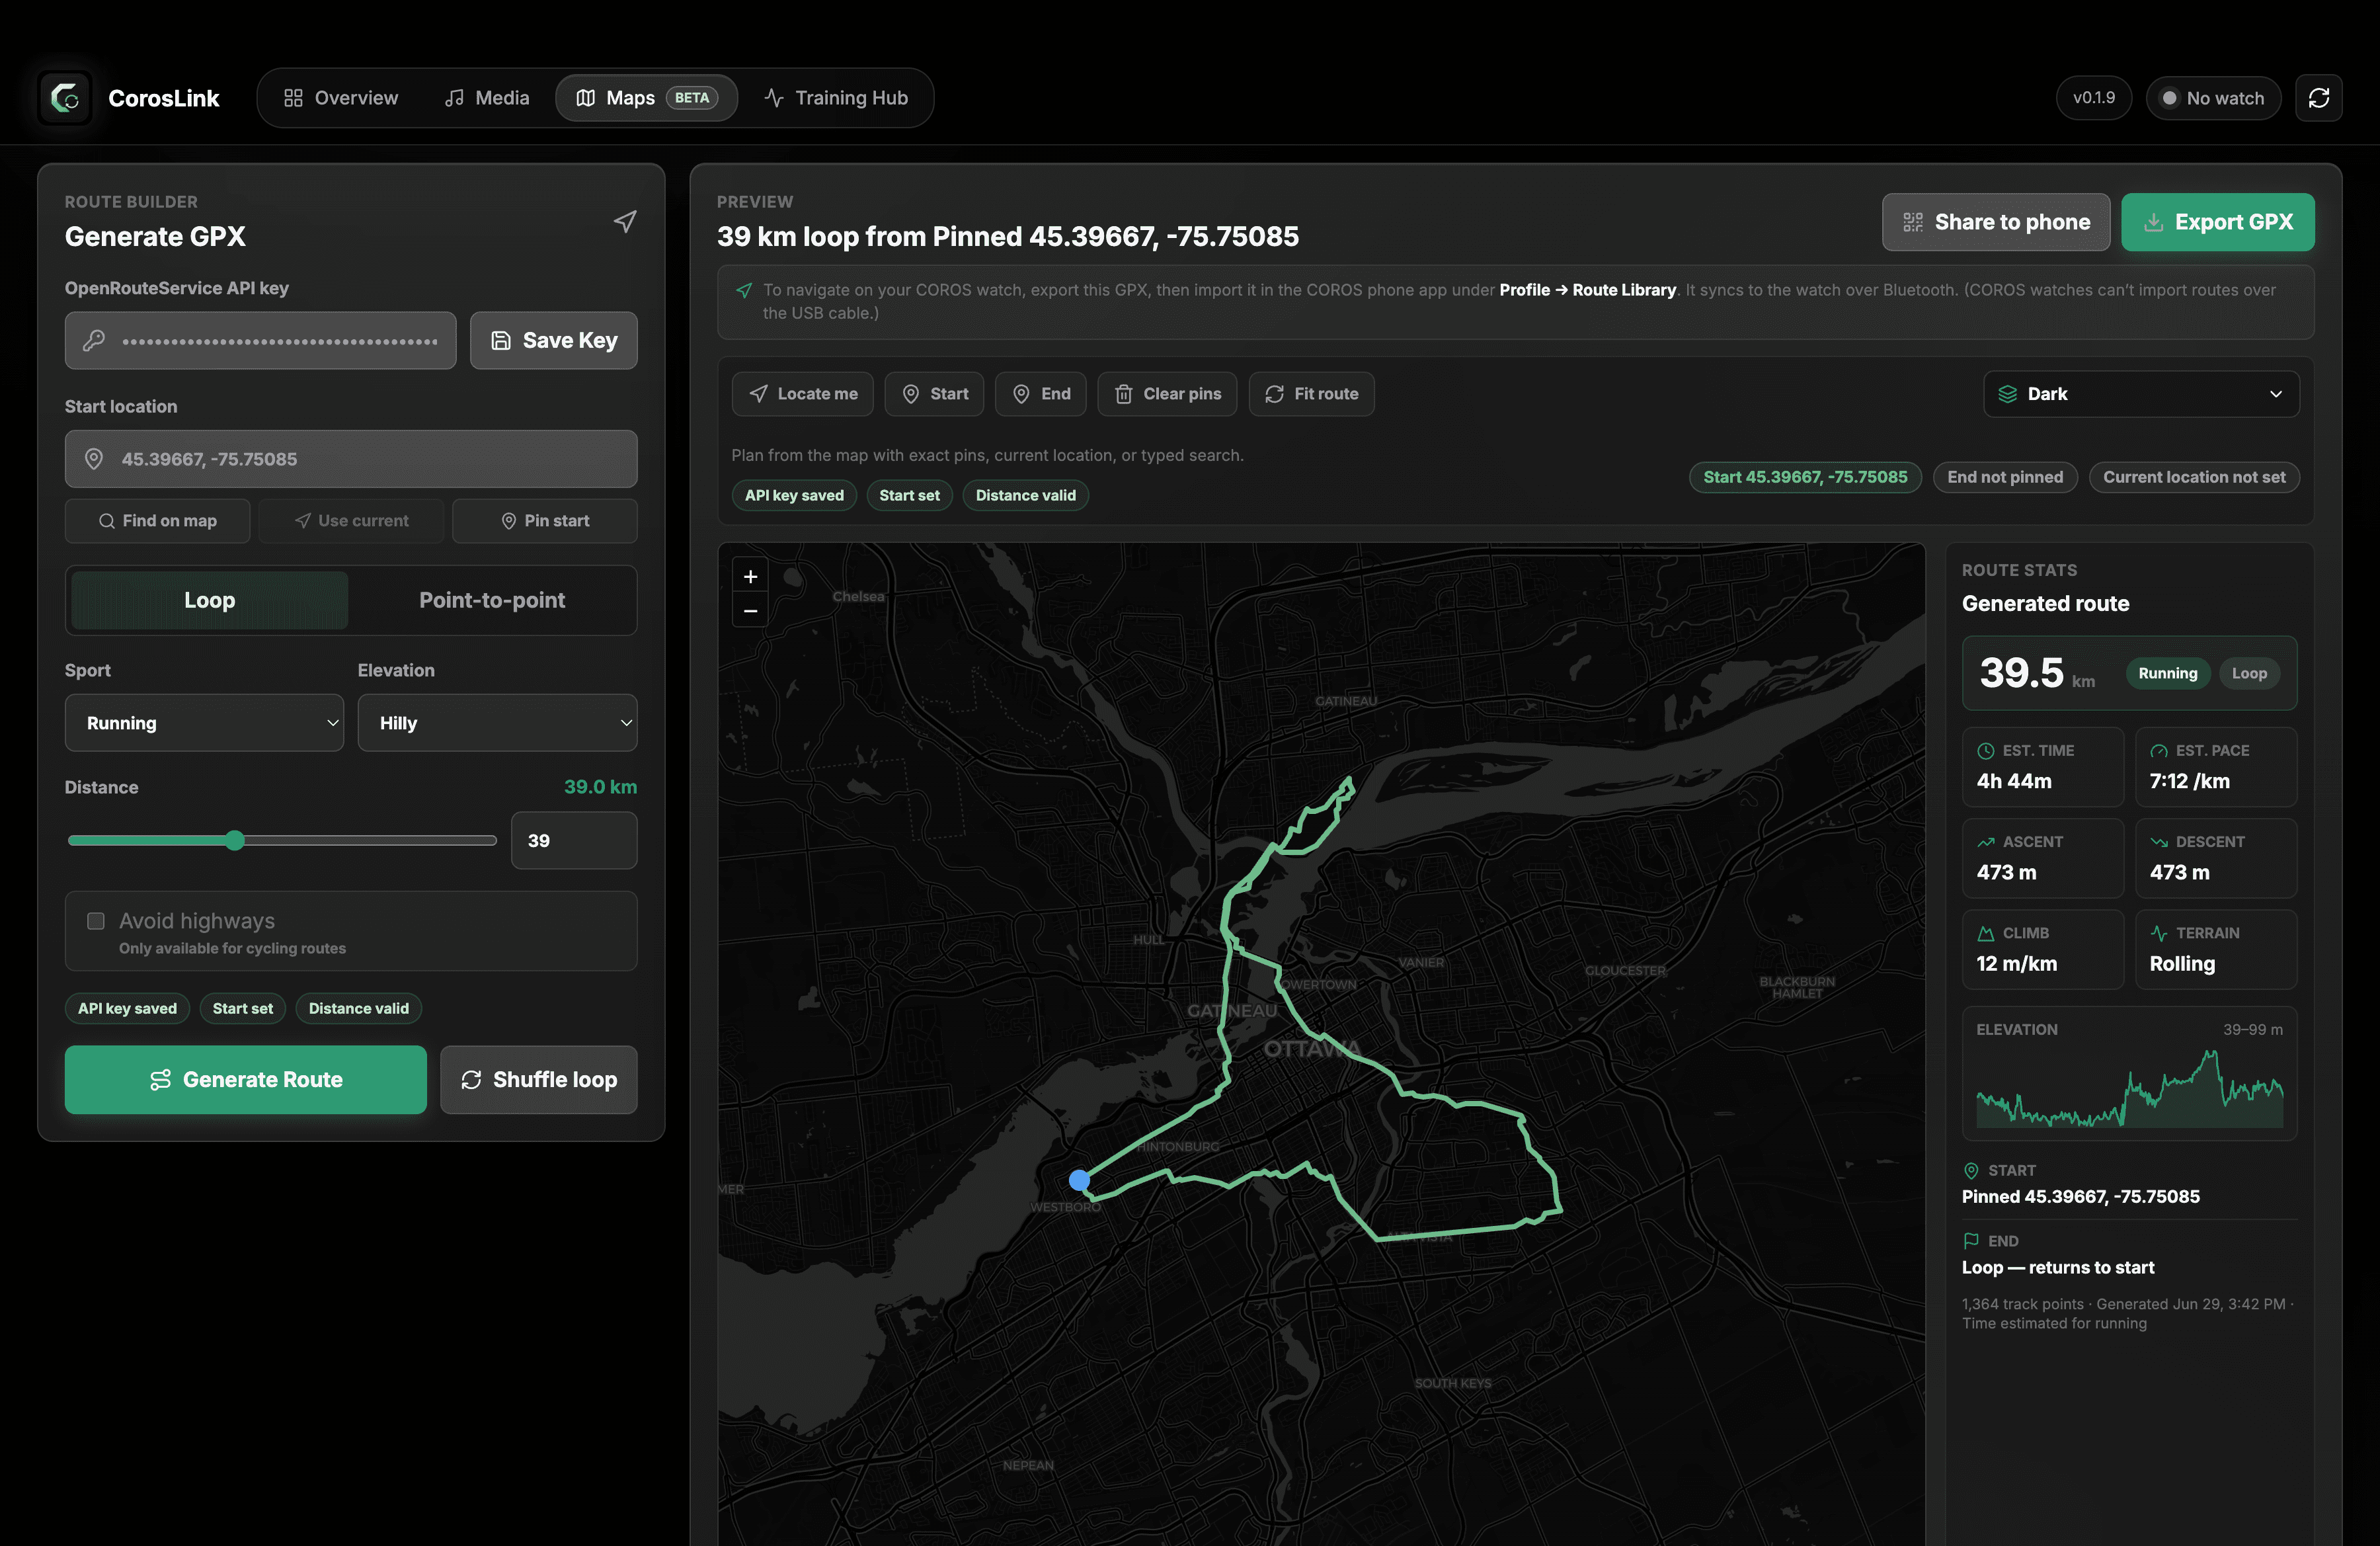Toggle the Avoid highways checkbox
The height and width of the screenshot is (1546, 2380).
coord(96,921)
